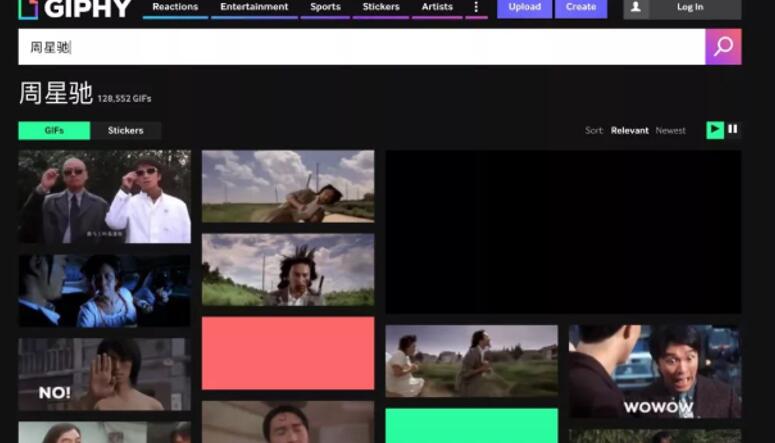Switch to the Stickers results toggle
The height and width of the screenshot is (443, 775).
point(125,131)
